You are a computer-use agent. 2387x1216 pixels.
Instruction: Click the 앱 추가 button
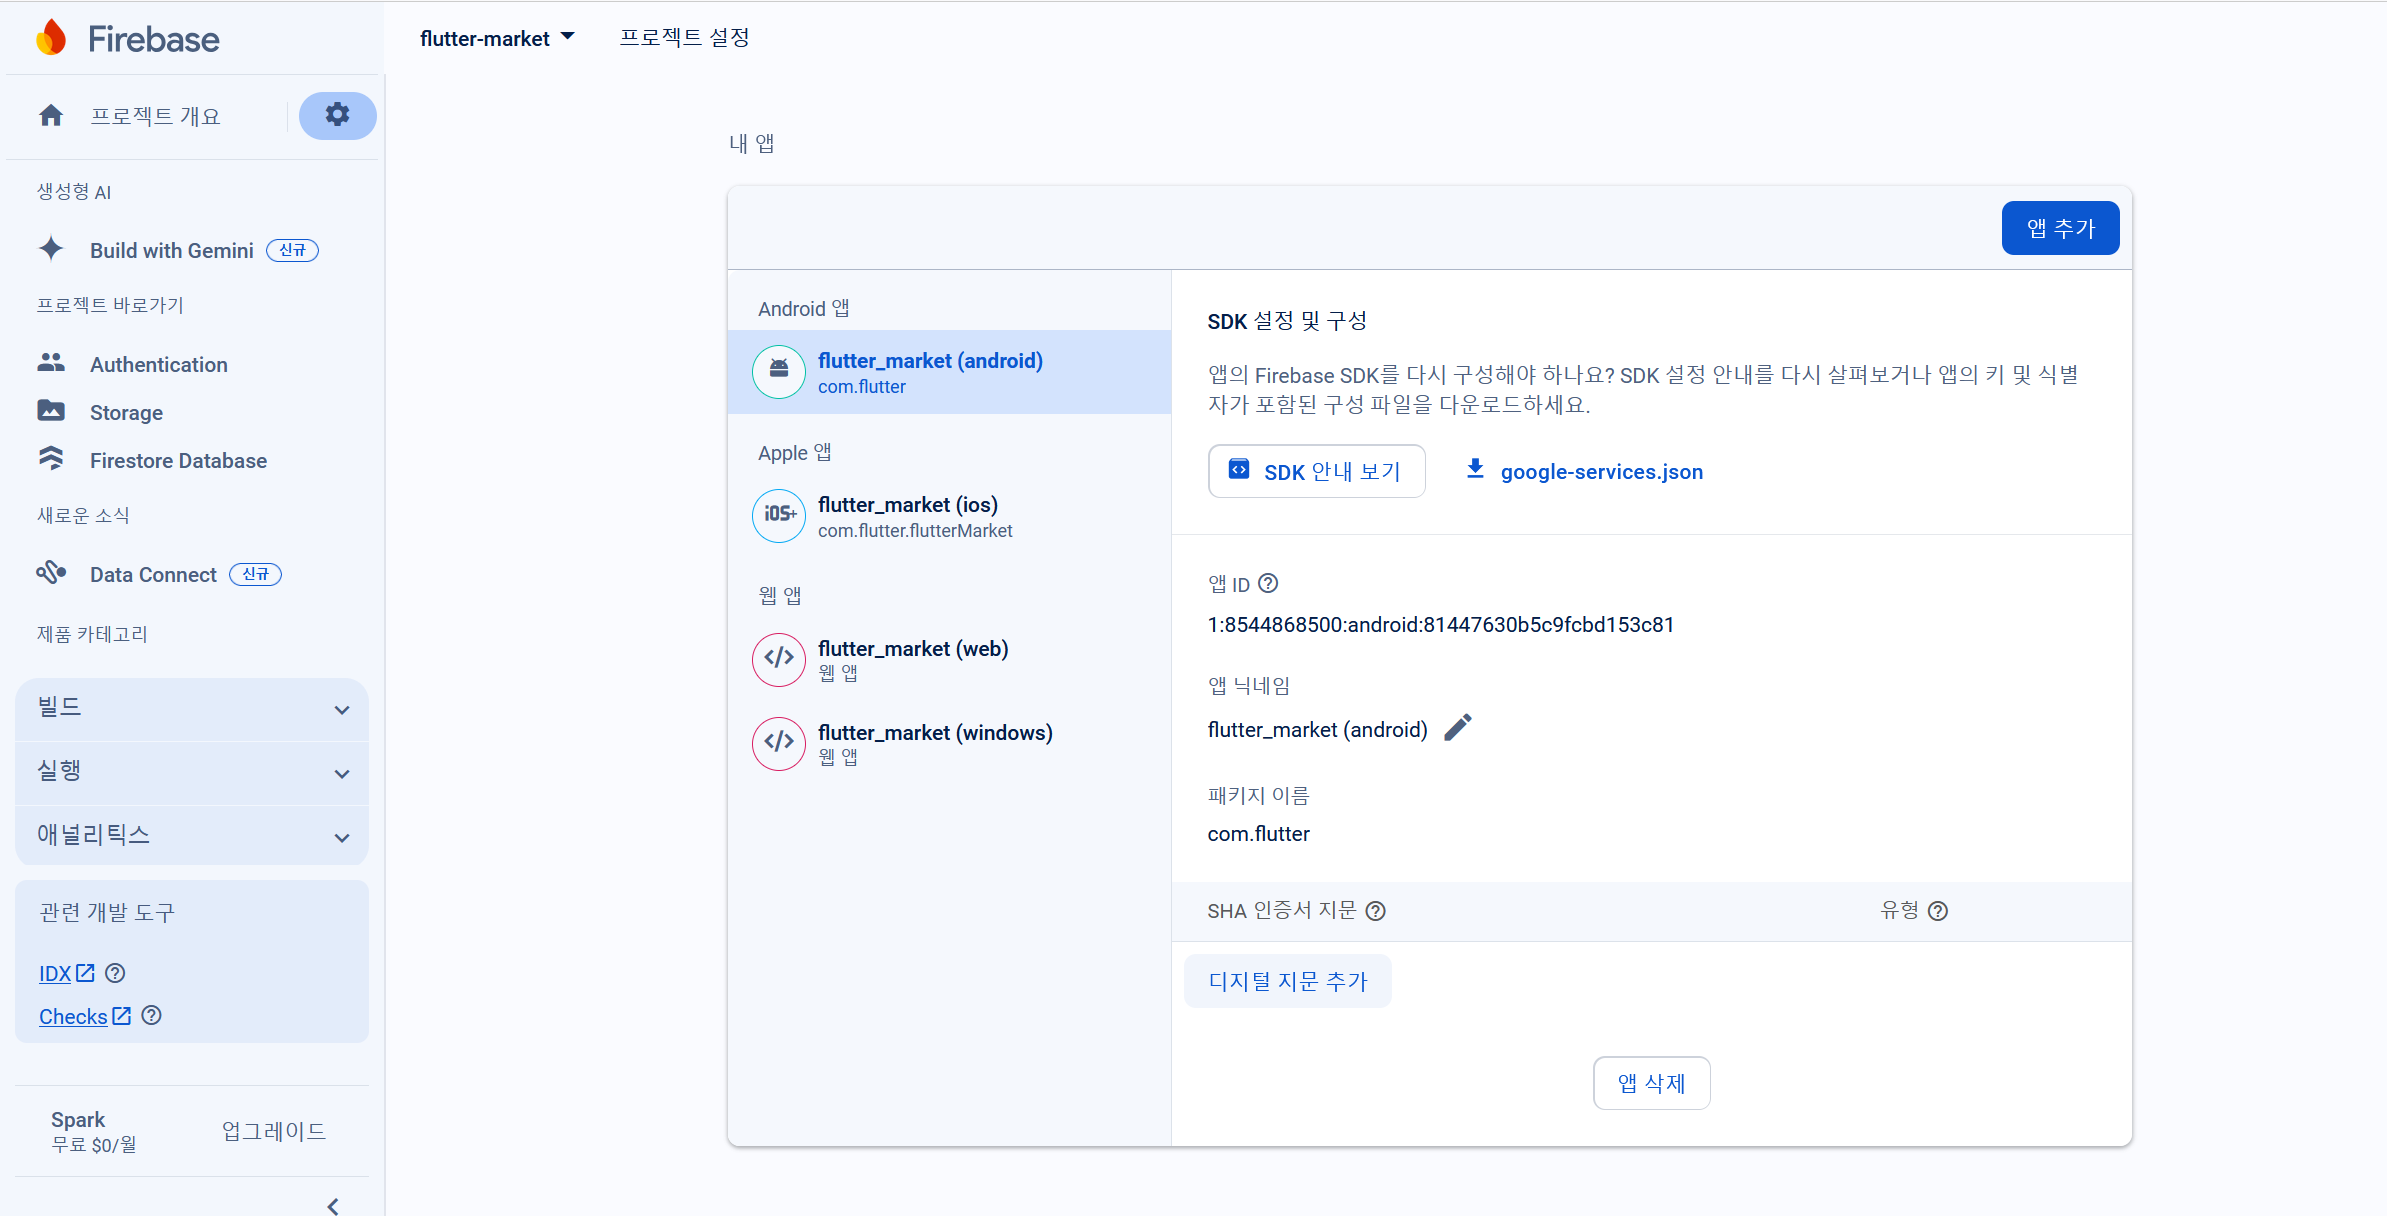(x=2059, y=228)
